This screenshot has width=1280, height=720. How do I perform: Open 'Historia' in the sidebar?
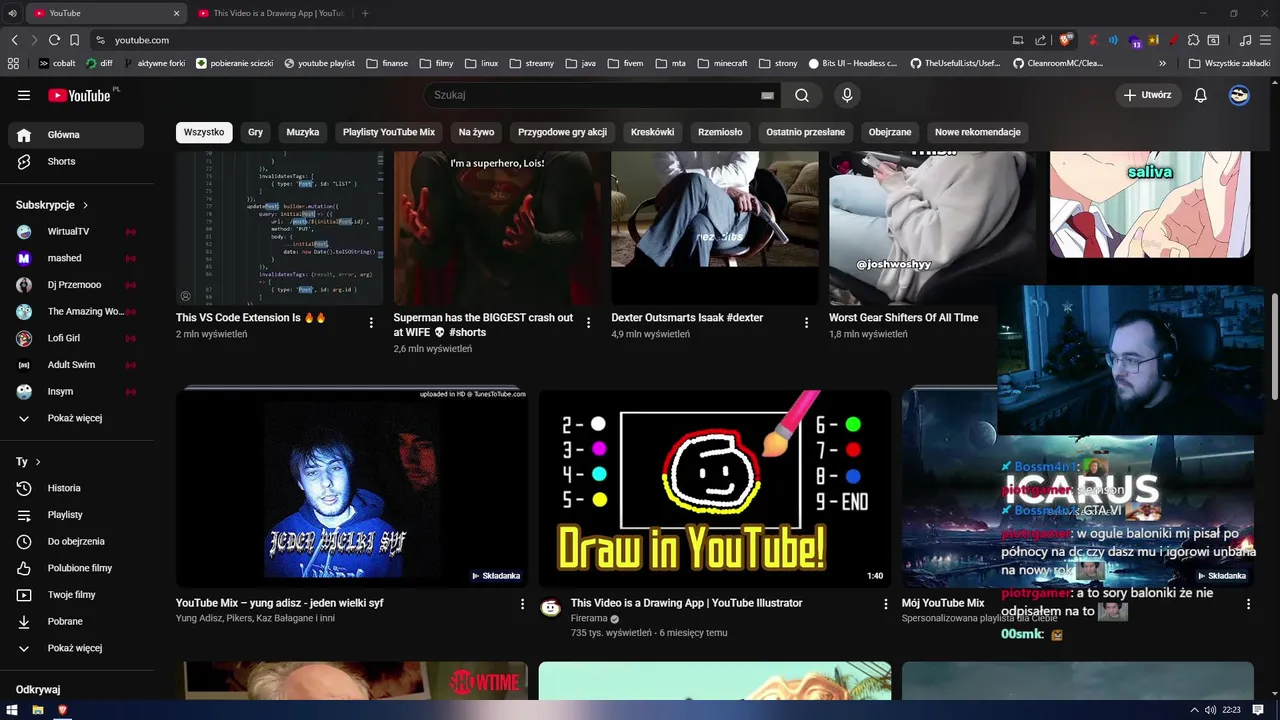[x=76, y=488]
